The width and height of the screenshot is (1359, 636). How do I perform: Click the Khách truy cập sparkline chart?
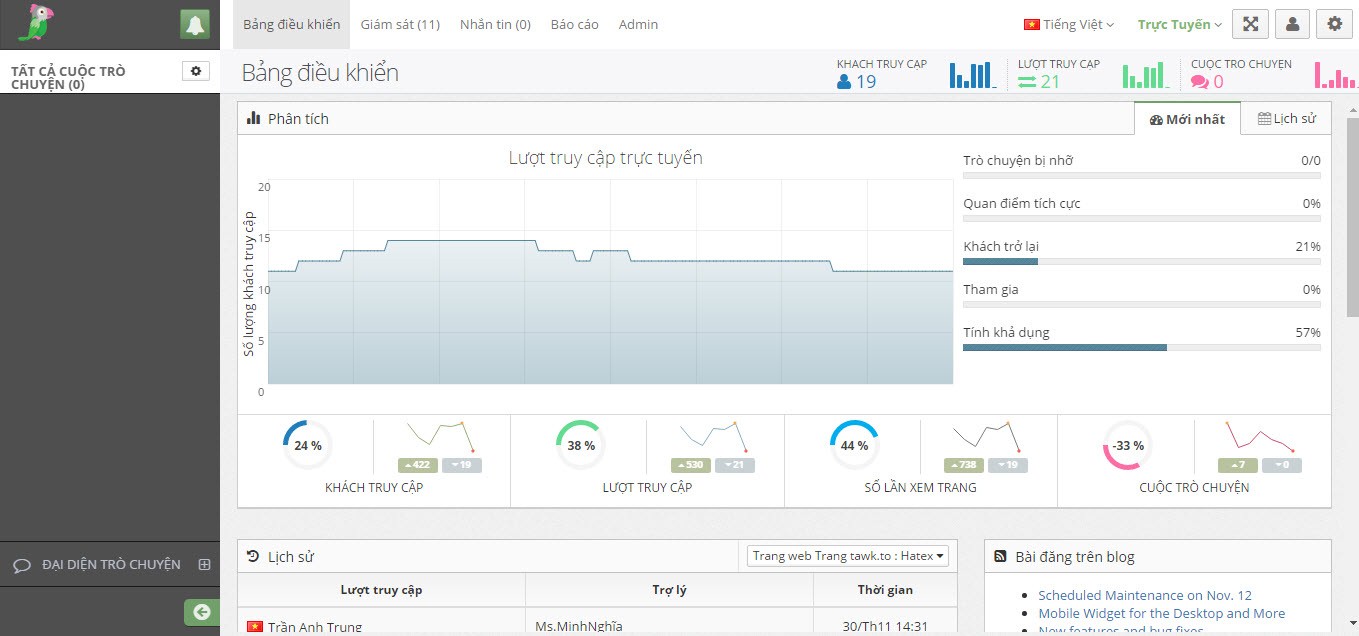pos(441,437)
